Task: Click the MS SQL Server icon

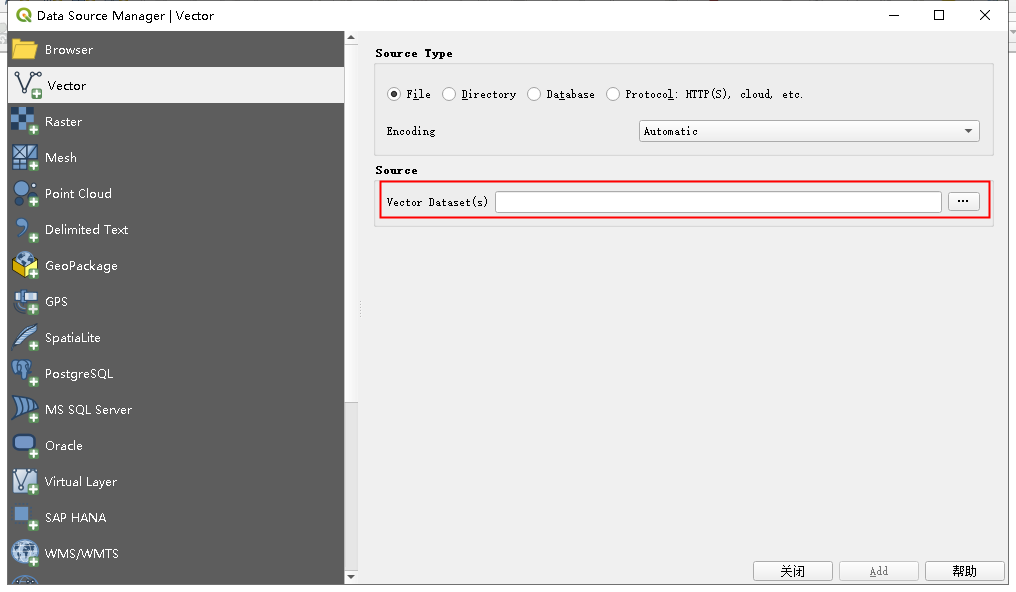Action: (25, 409)
